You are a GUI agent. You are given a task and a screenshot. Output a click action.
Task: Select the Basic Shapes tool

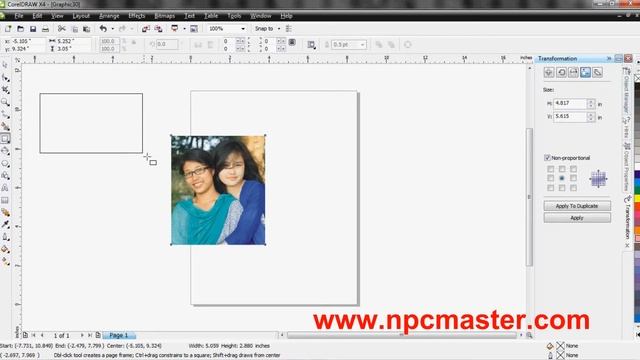(5, 176)
